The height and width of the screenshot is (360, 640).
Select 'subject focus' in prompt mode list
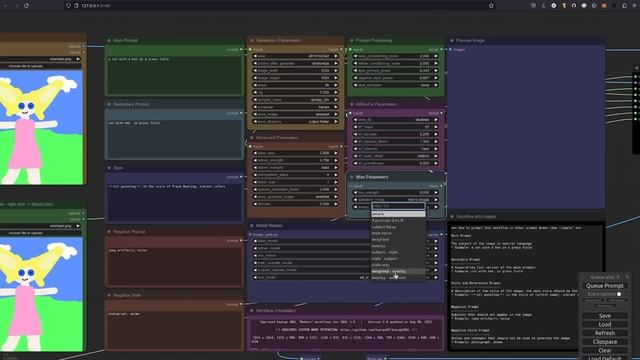[398, 227]
